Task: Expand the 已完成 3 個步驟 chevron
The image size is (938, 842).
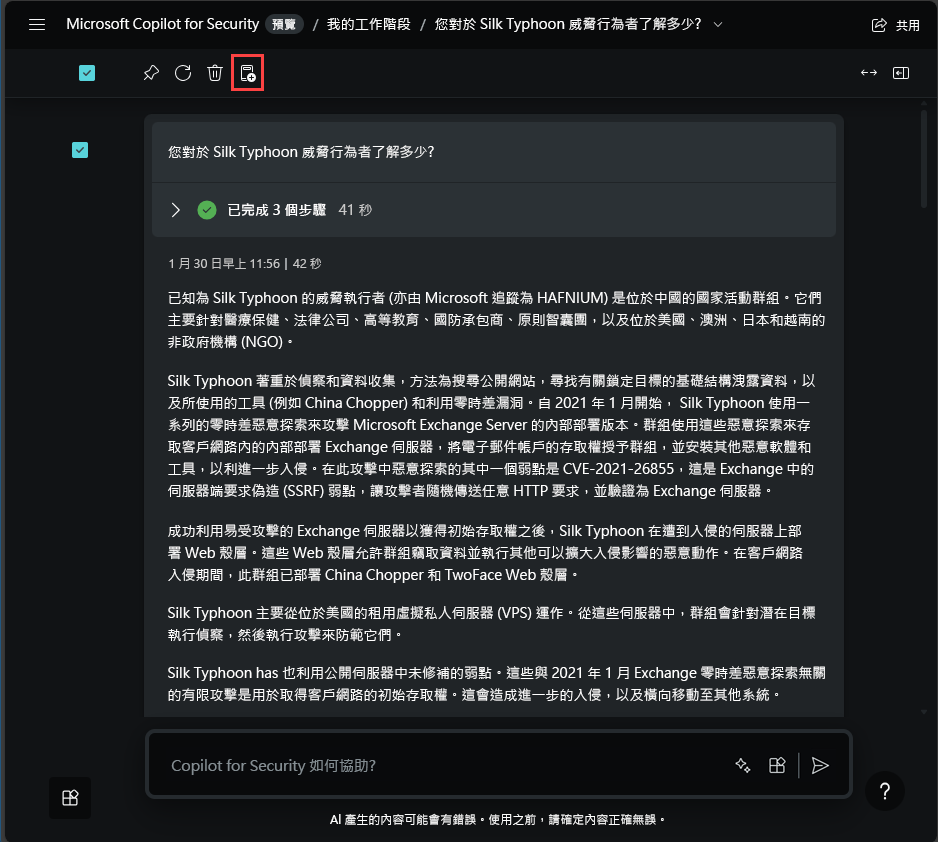Action: (x=175, y=210)
